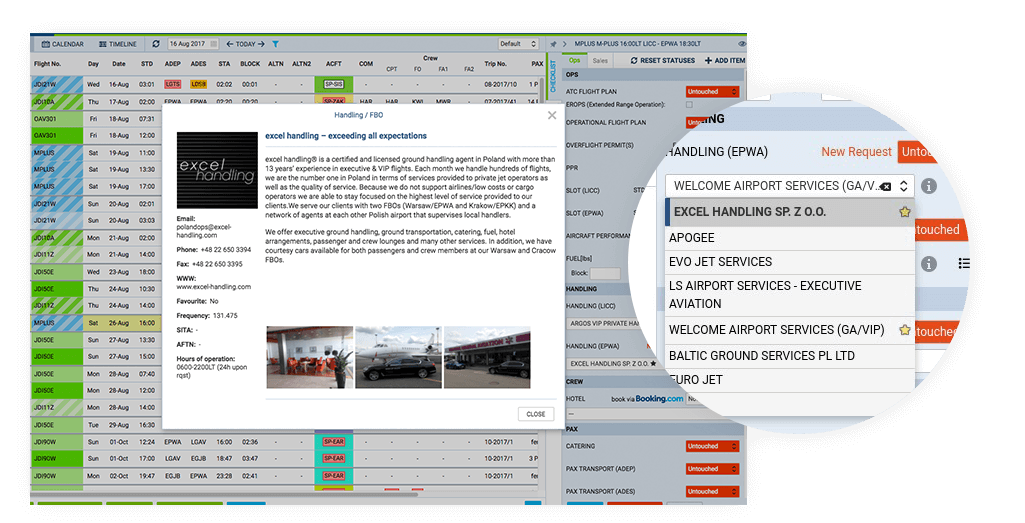Click the ADD ITEM button
Viewport: 1025px width, 523px height.
725,60
